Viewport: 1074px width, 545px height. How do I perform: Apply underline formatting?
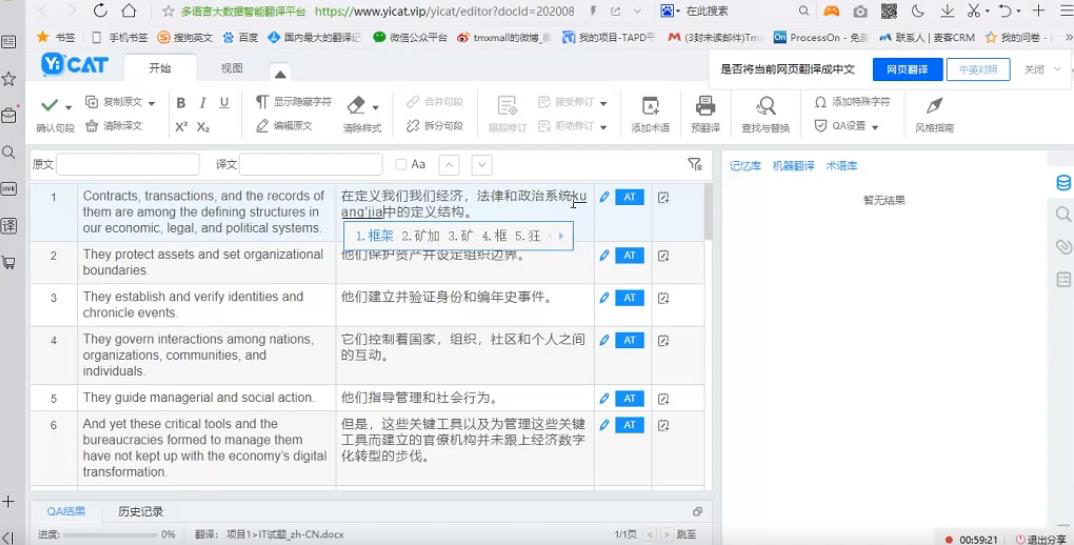[224, 103]
